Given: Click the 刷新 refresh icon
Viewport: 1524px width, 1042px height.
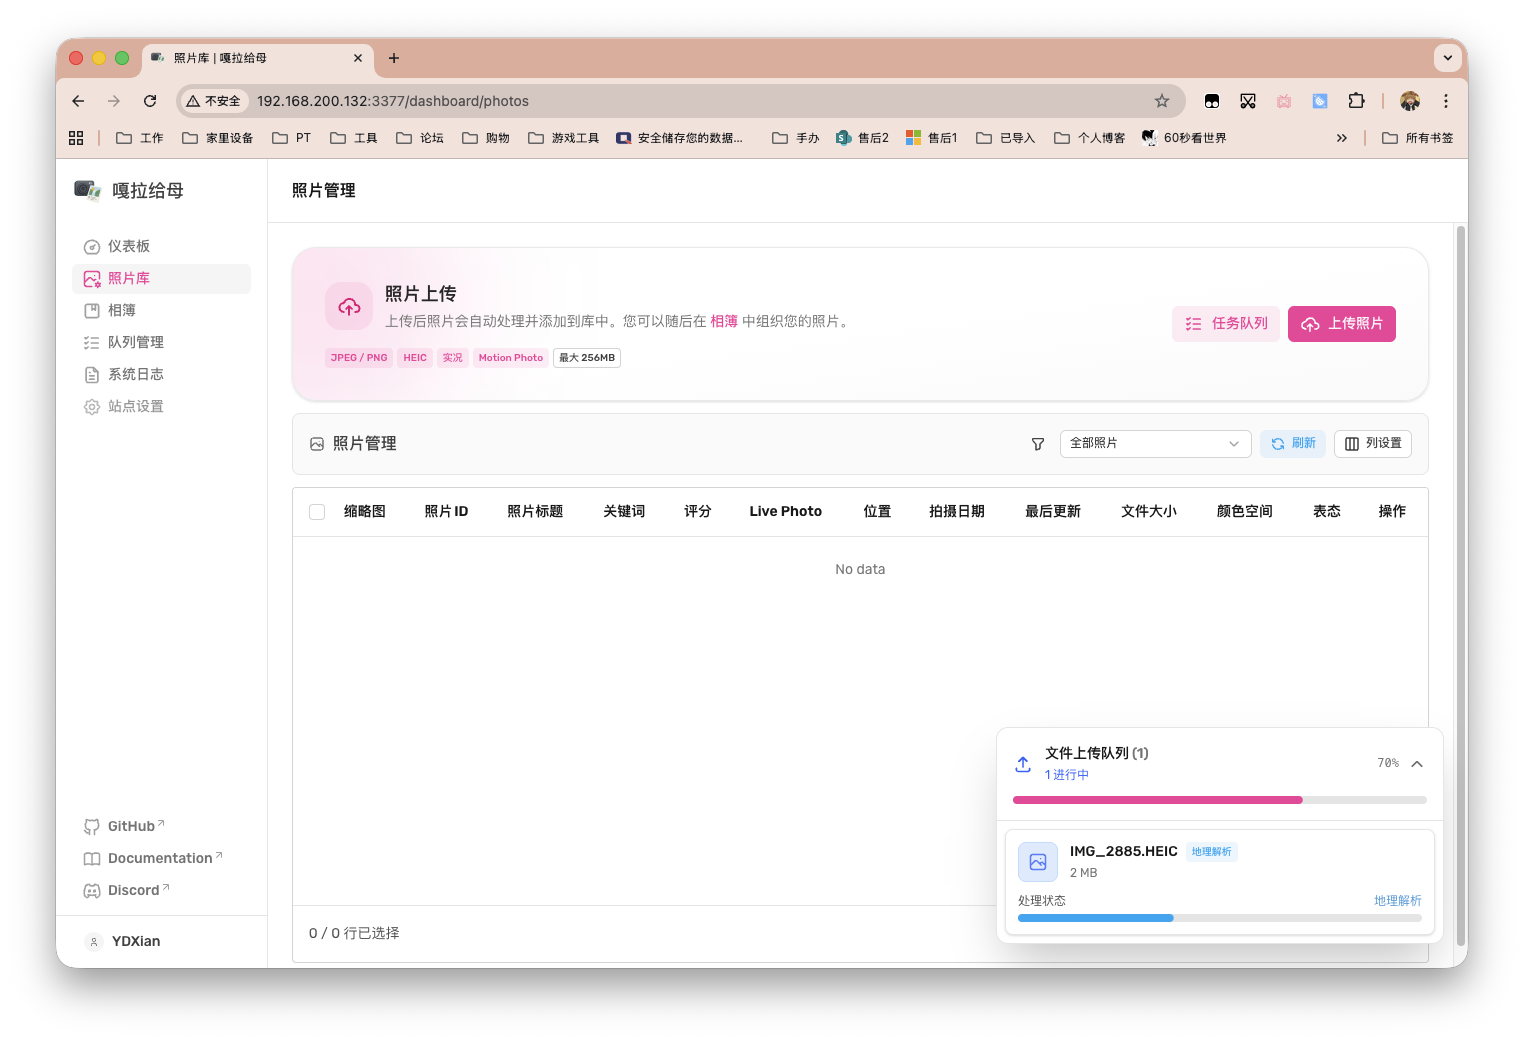Looking at the screenshot, I should [1277, 443].
